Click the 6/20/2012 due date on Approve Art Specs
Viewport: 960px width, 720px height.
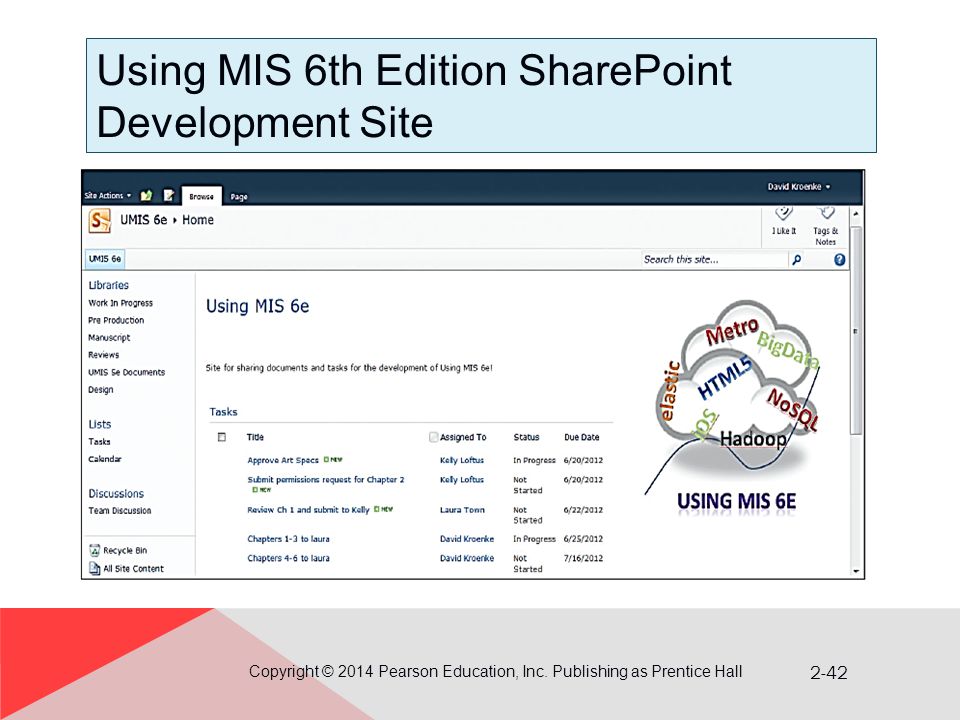pyautogui.click(x=583, y=460)
